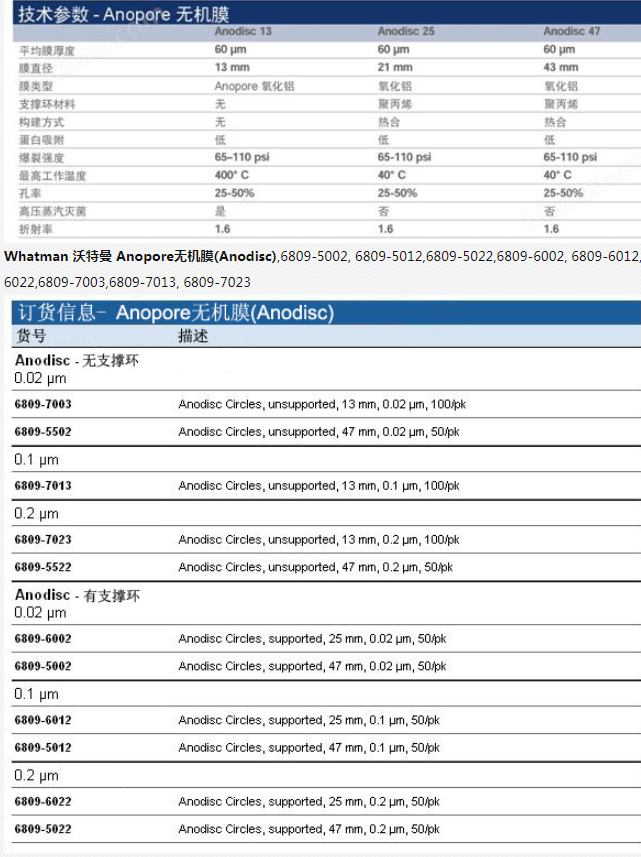Select the Anodisc - 有支撑环 section label

pos(78,595)
